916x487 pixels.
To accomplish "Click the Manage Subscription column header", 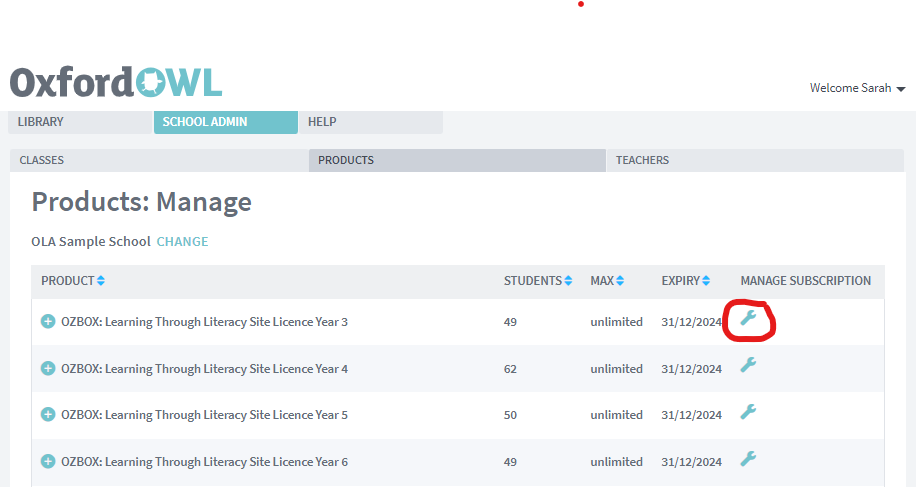I will (x=806, y=281).
